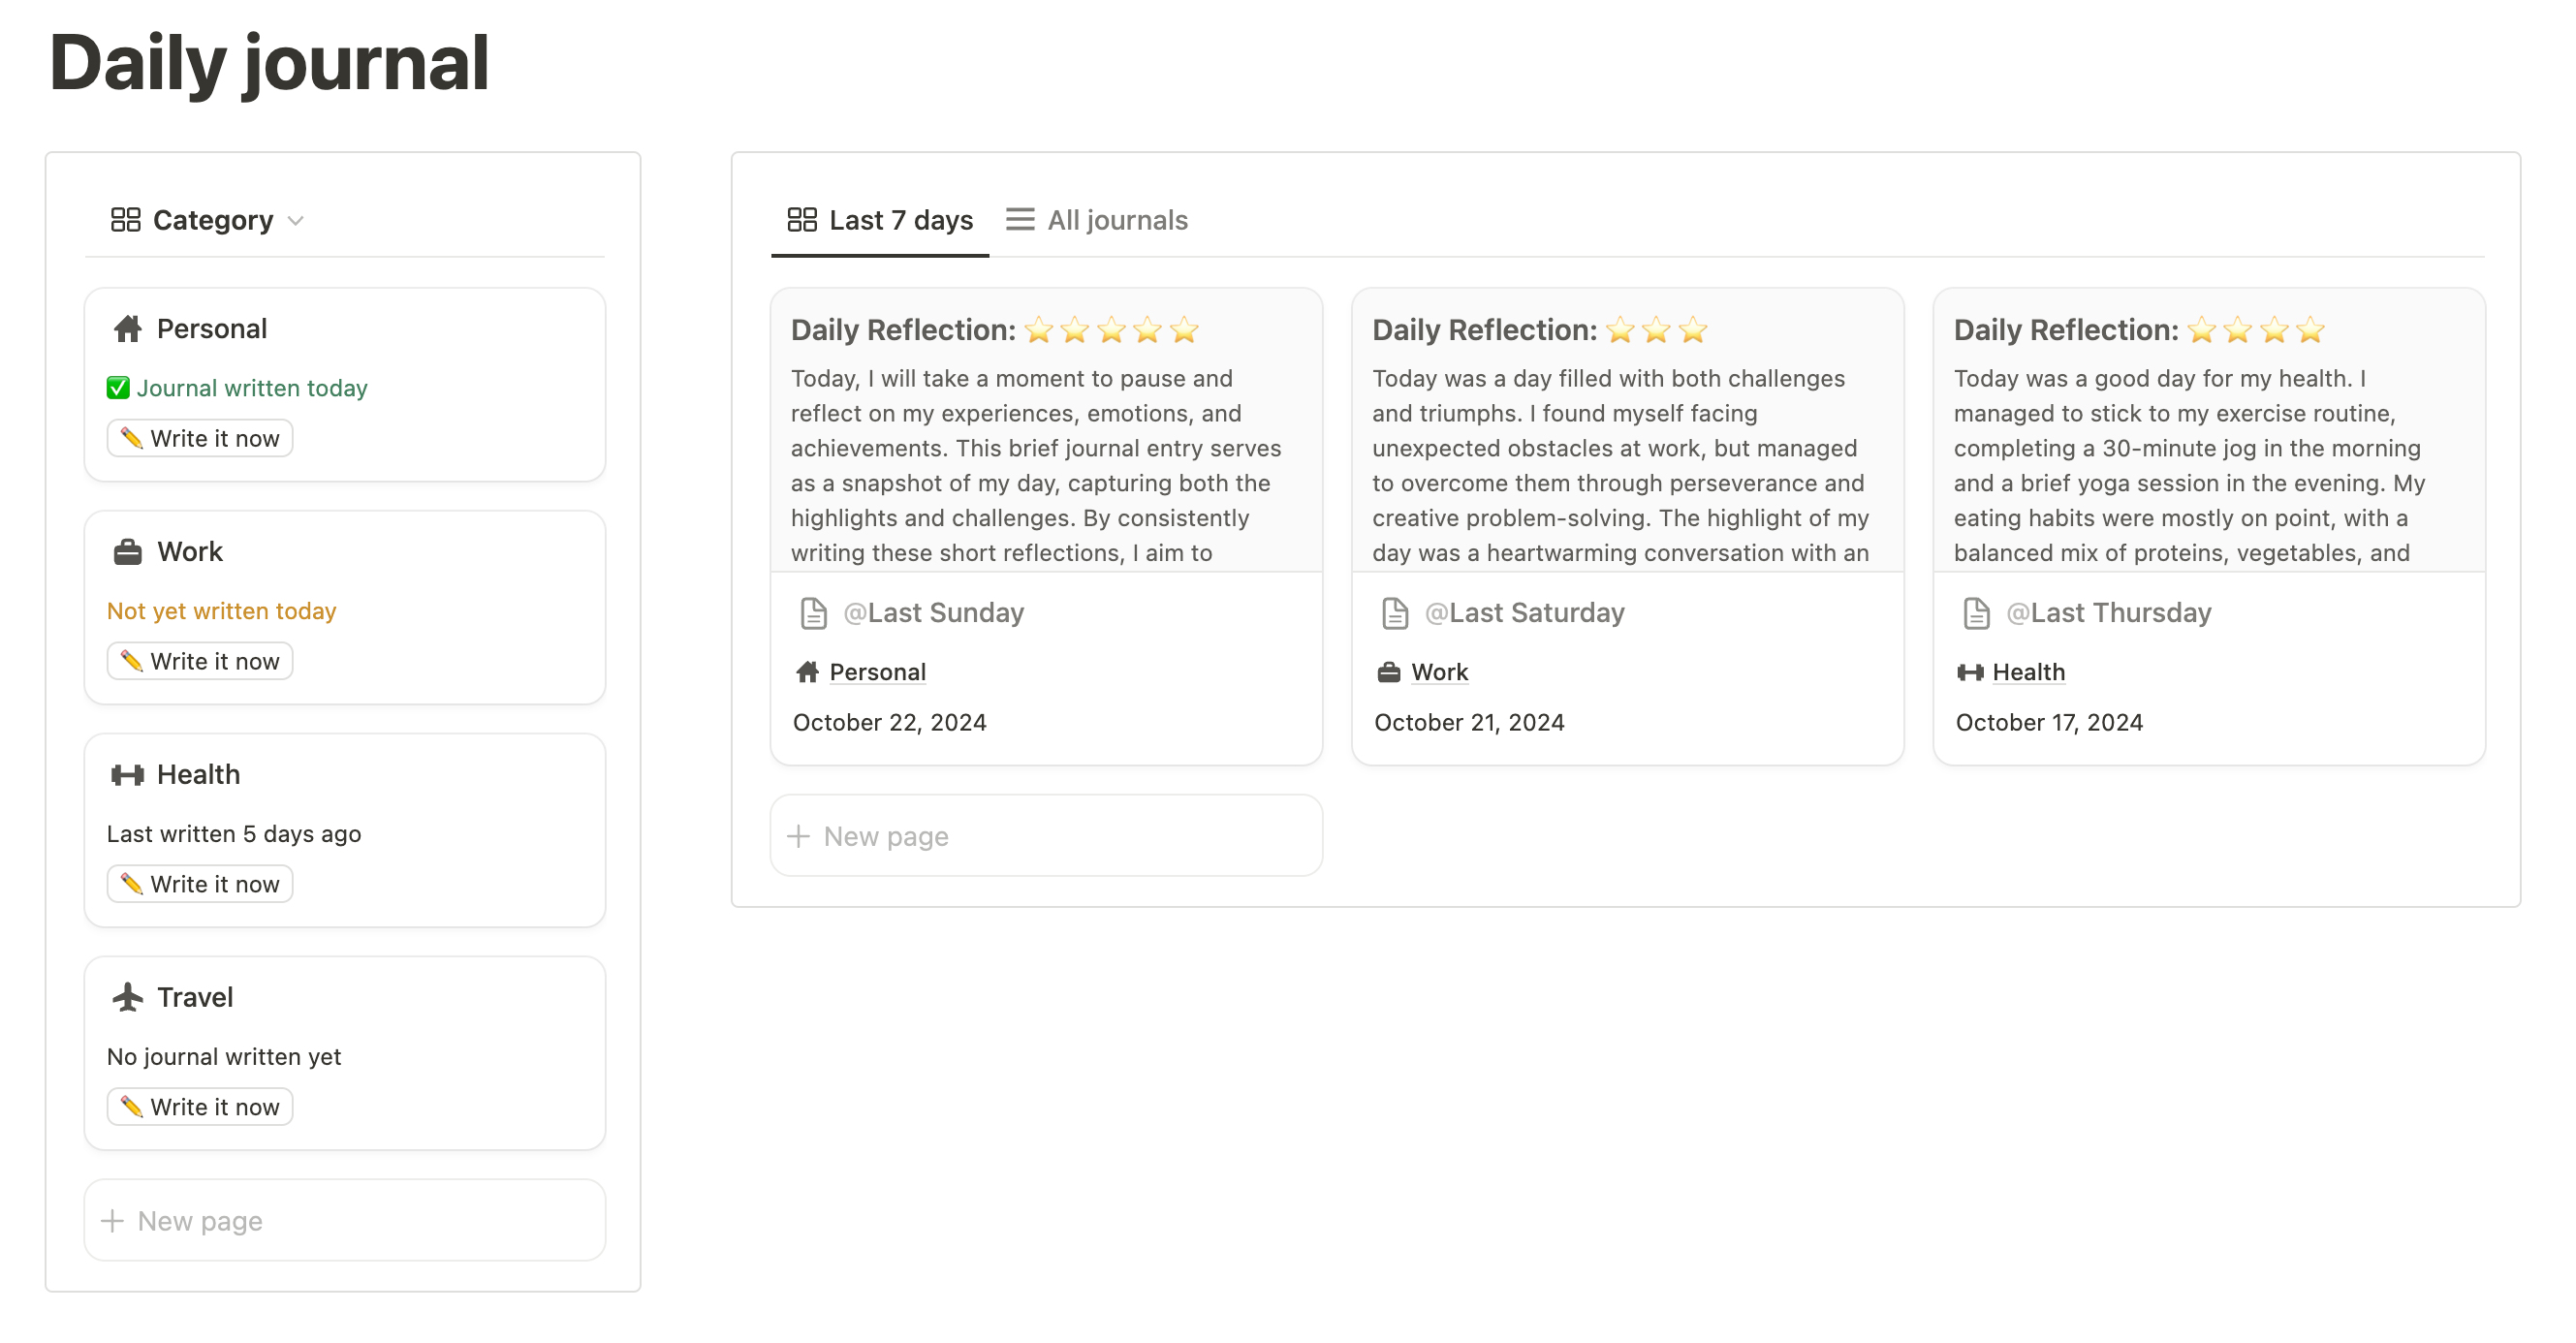Add a New page in the Category list

(x=344, y=1221)
